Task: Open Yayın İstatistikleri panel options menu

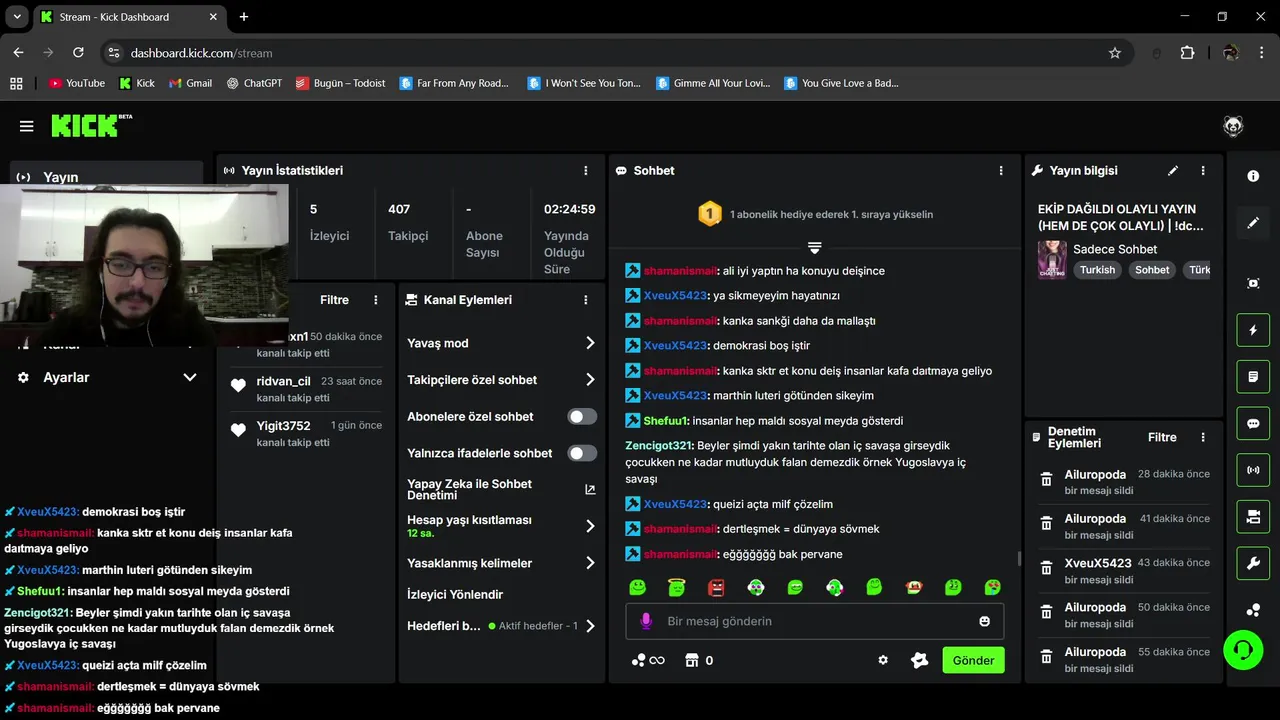Action: pos(586,171)
